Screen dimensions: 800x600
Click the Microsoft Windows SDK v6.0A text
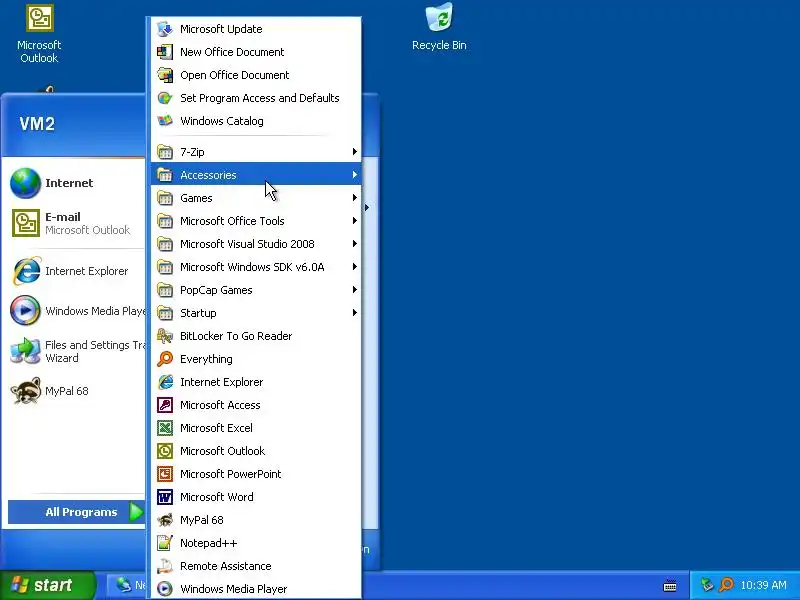pos(252,267)
